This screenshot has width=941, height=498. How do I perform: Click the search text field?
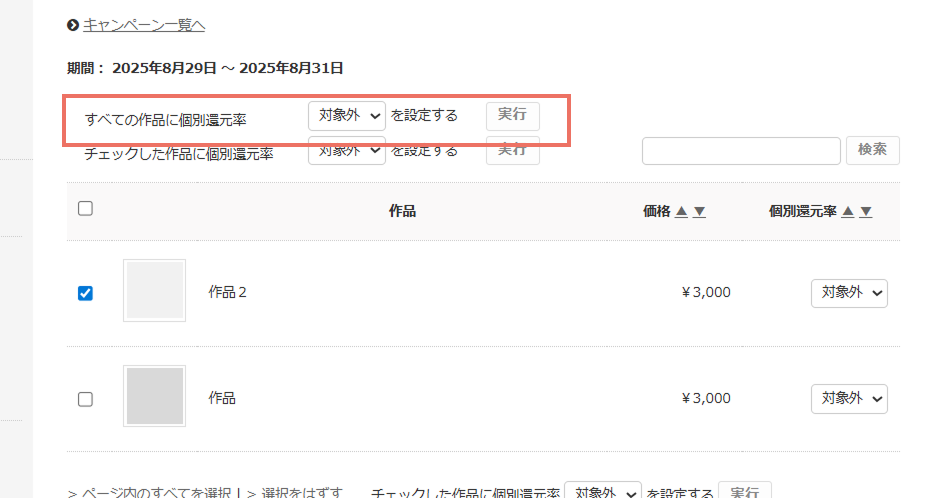[x=740, y=150]
